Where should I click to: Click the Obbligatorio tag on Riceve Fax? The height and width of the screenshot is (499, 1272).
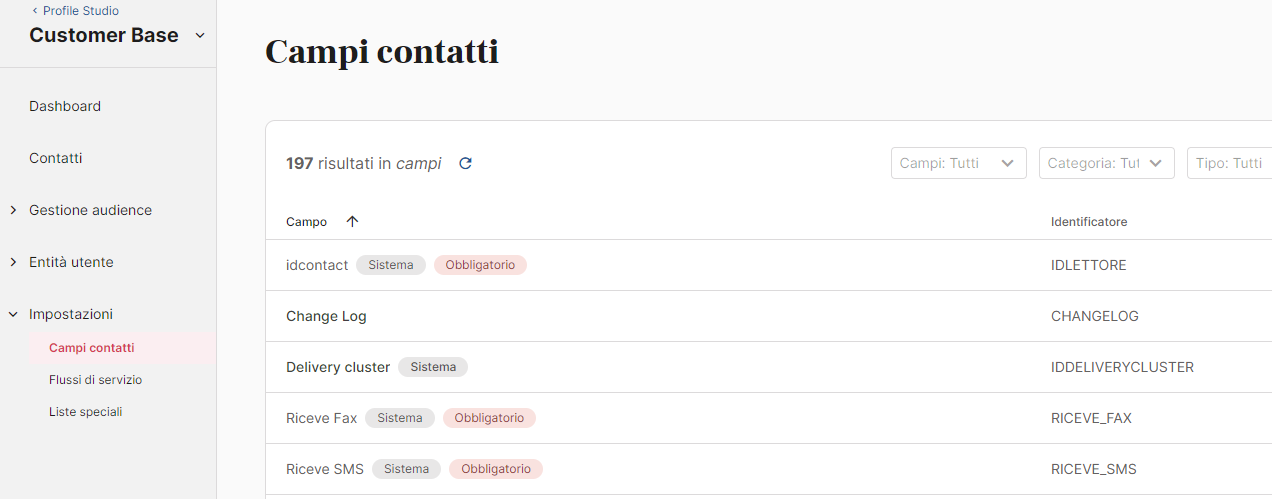pyautogui.click(x=489, y=418)
